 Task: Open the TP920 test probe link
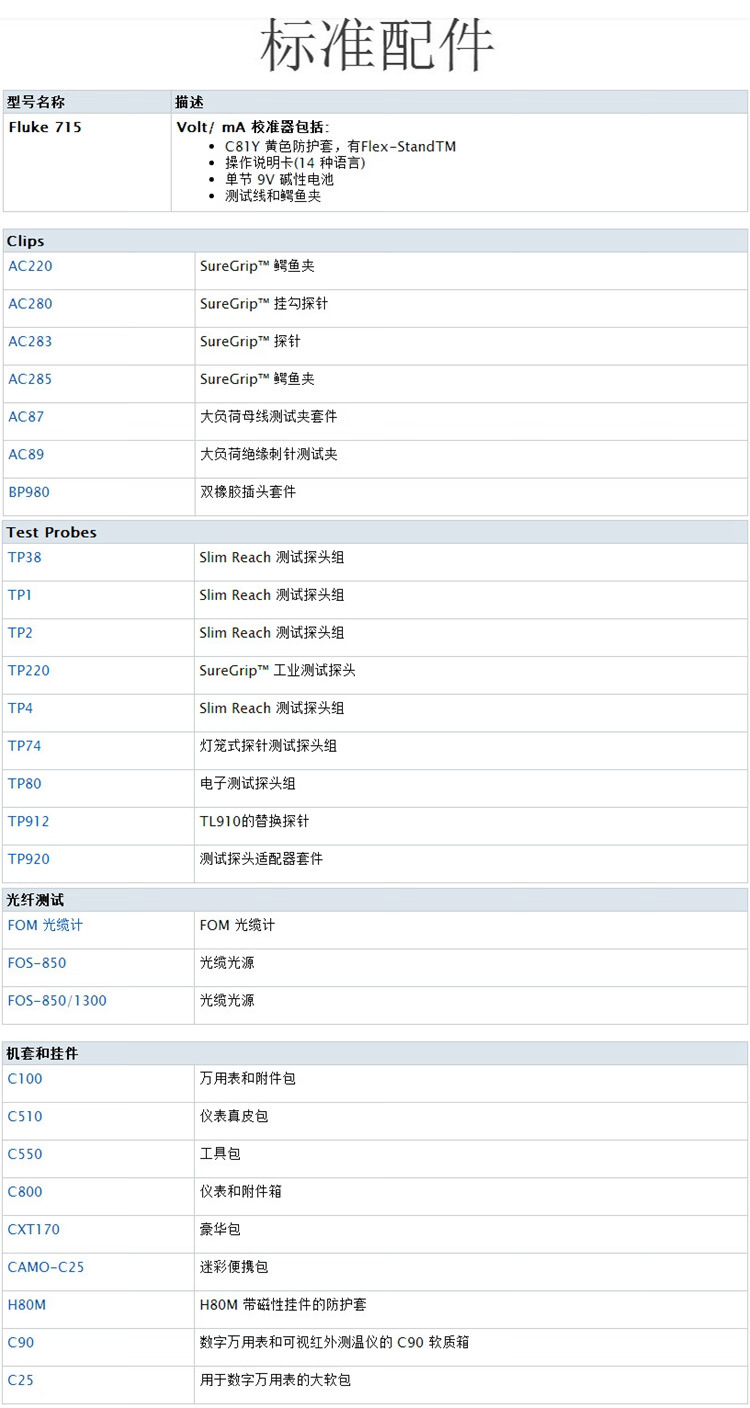point(29,859)
